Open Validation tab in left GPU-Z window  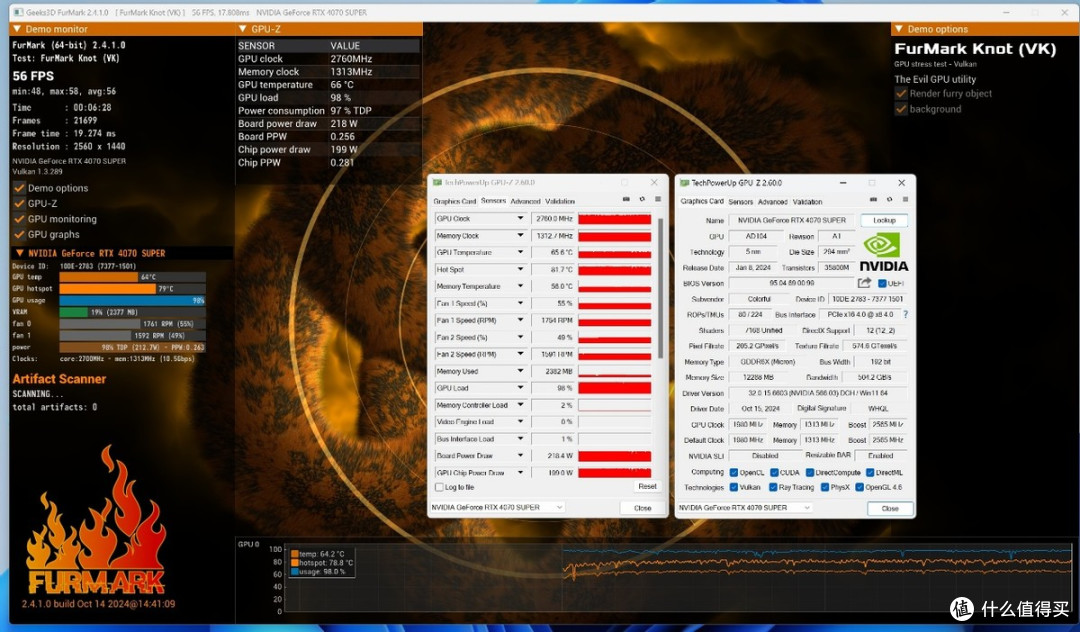[x=560, y=201]
